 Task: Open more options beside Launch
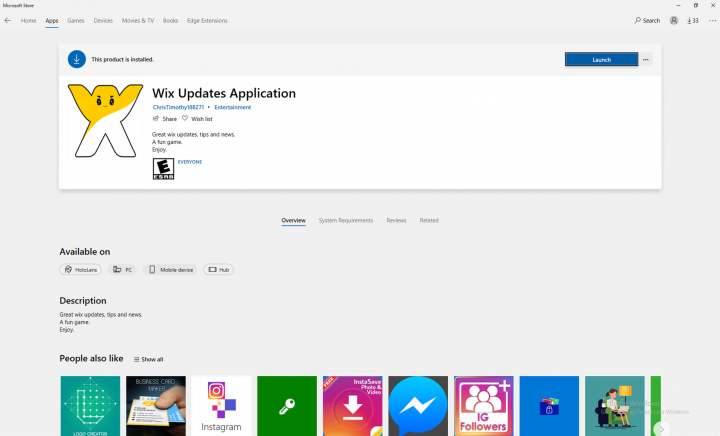tap(646, 59)
